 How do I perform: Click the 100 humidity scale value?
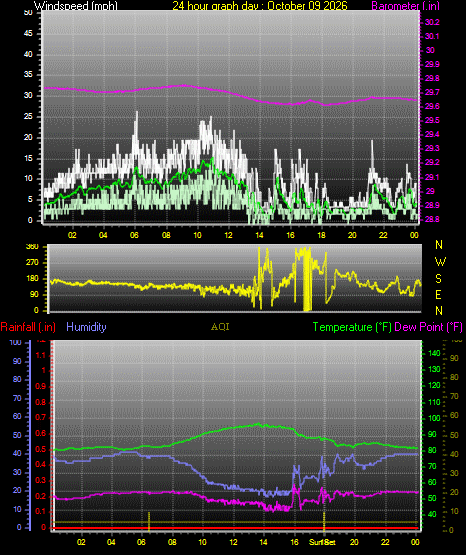(16, 343)
